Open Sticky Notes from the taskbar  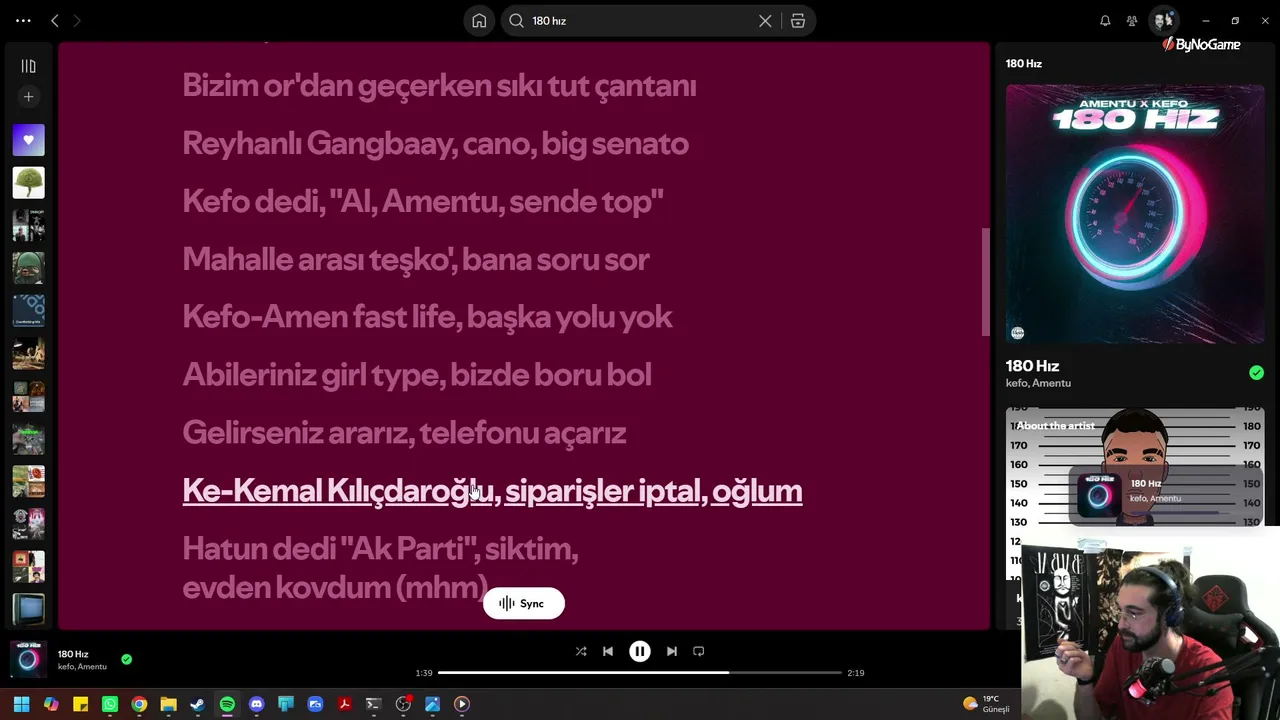(x=80, y=704)
